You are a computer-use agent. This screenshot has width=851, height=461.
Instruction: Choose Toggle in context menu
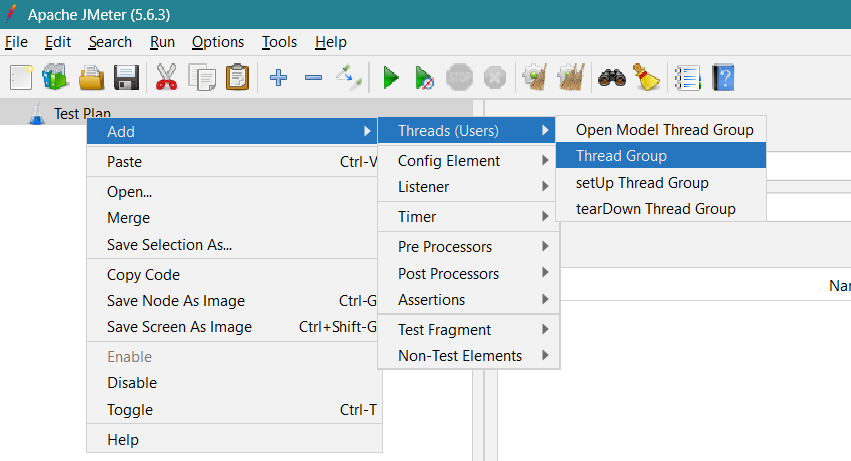(232, 409)
